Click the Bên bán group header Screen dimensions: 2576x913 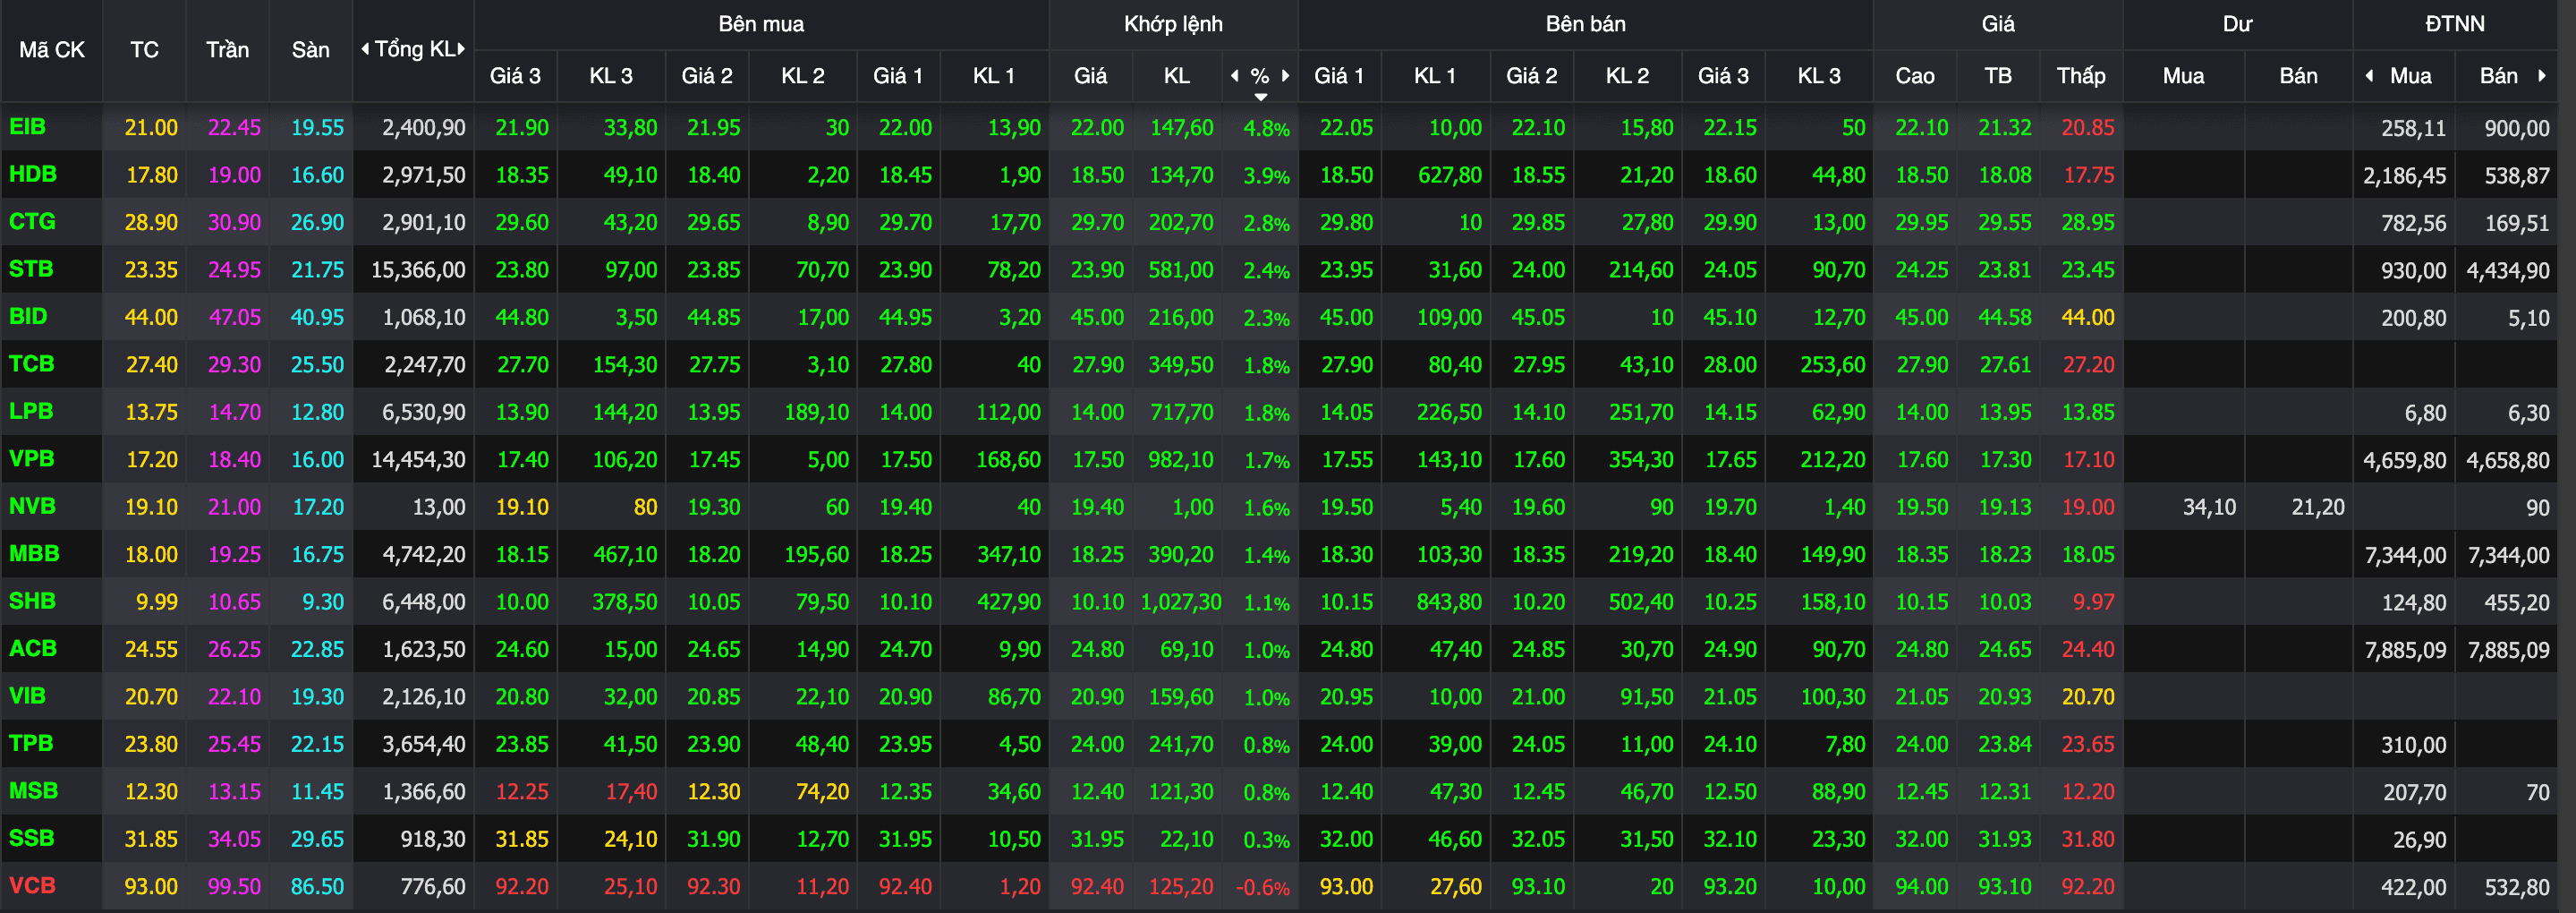click(x=1585, y=24)
